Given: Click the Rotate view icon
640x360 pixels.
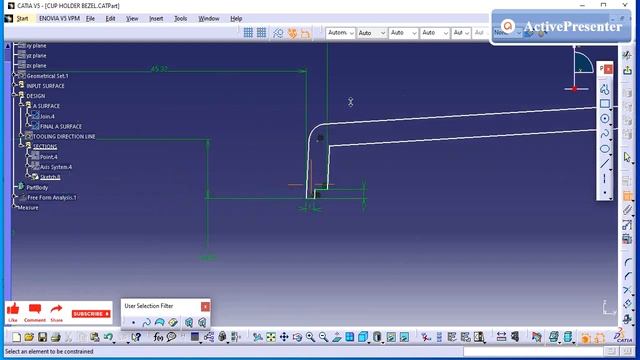Looking at the screenshot, I should (x=297, y=337).
